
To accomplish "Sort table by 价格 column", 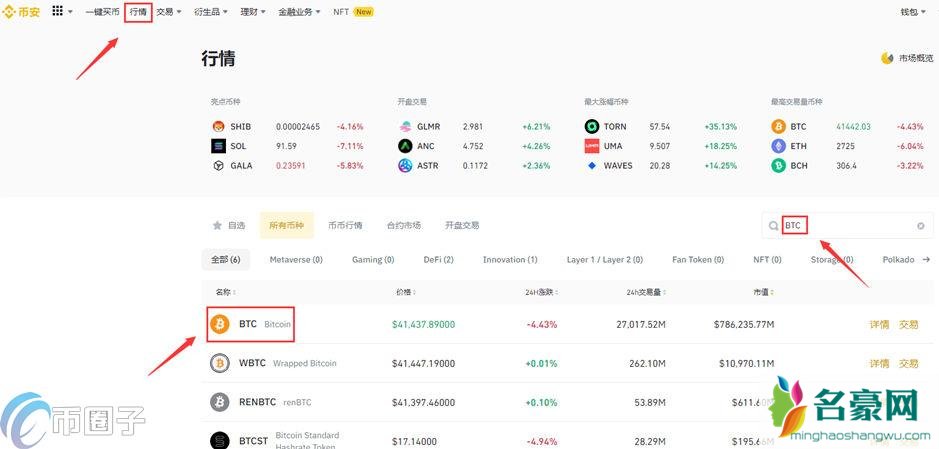I will pos(405,292).
